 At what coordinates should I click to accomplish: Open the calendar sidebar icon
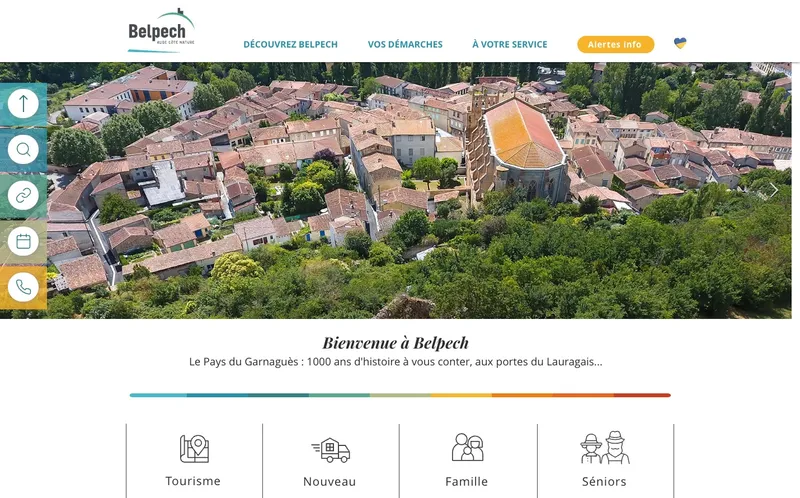pyautogui.click(x=23, y=241)
